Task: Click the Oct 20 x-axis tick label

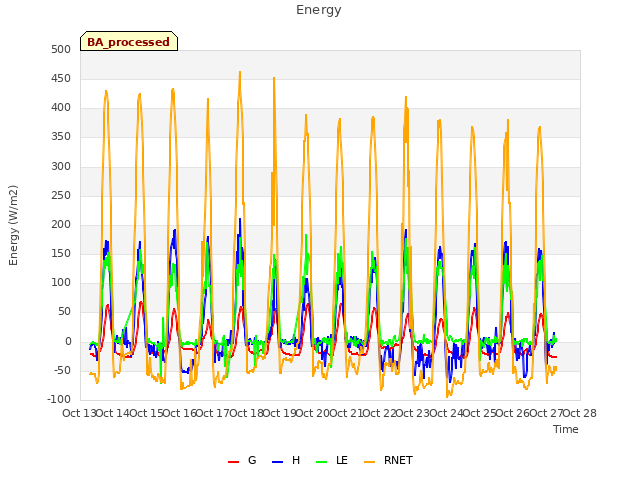Action: (313, 413)
